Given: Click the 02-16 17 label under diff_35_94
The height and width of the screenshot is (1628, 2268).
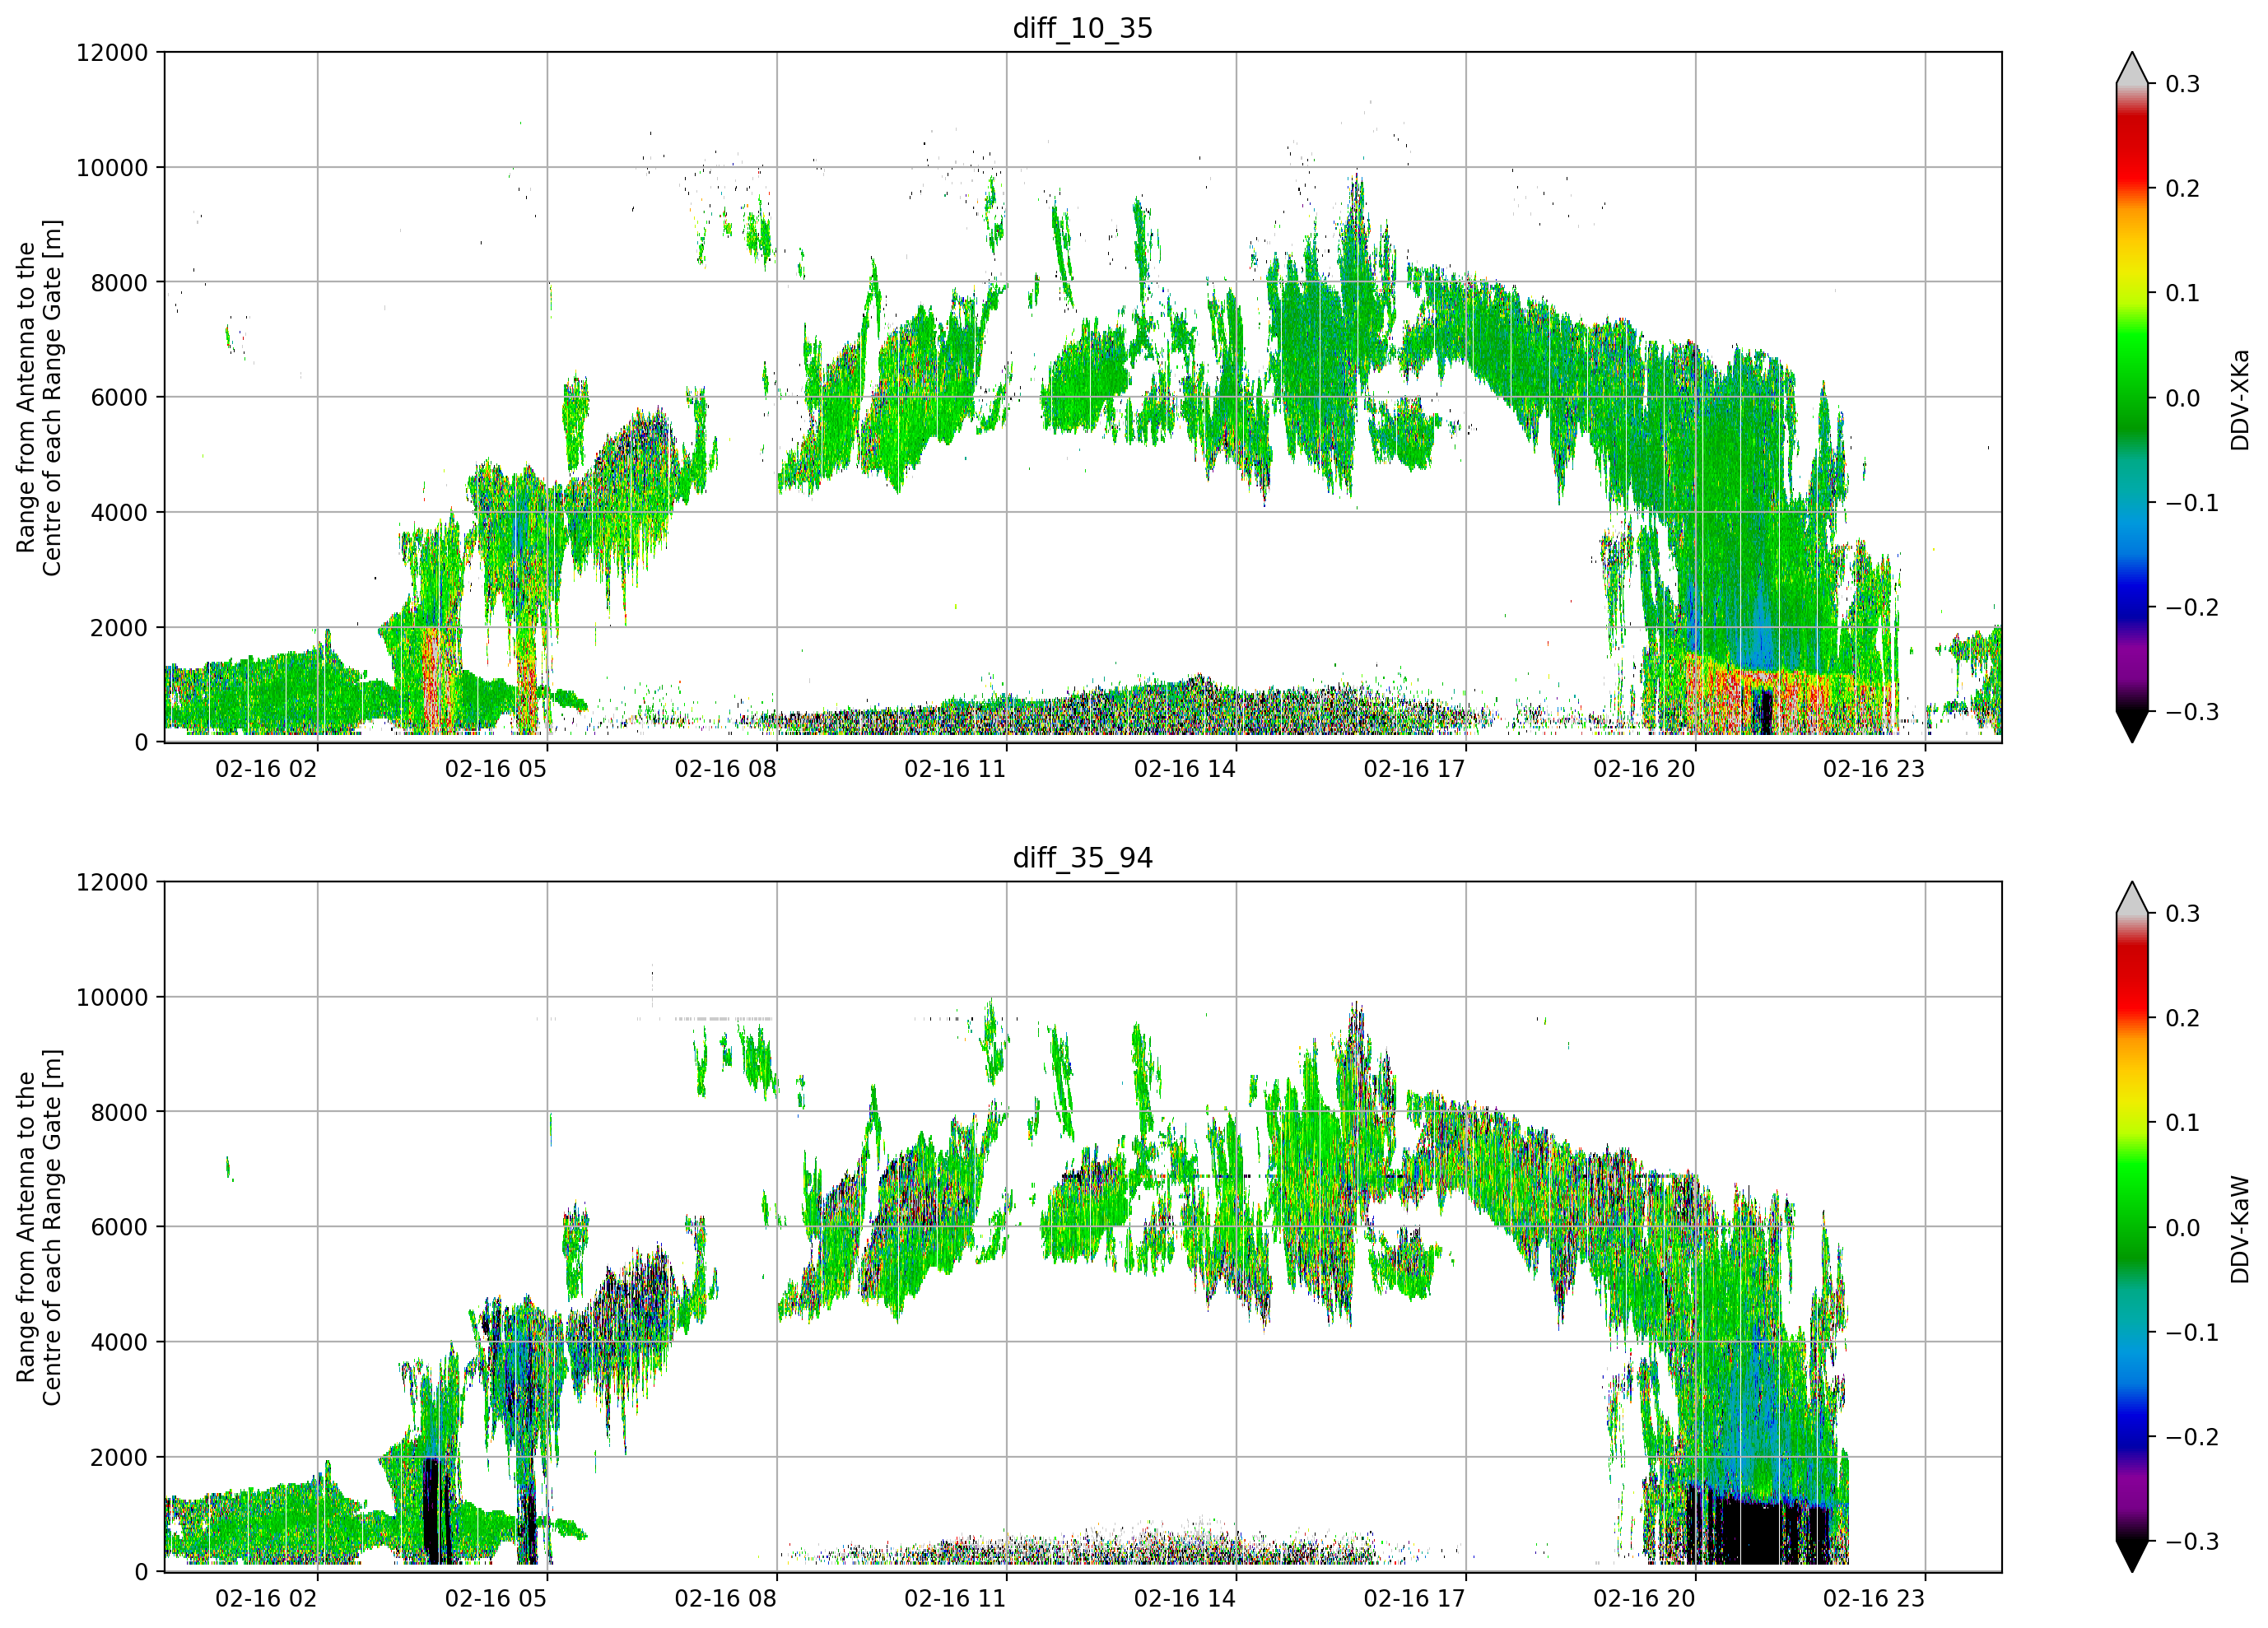Looking at the screenshot, I should click(x=1414, y=1599).
